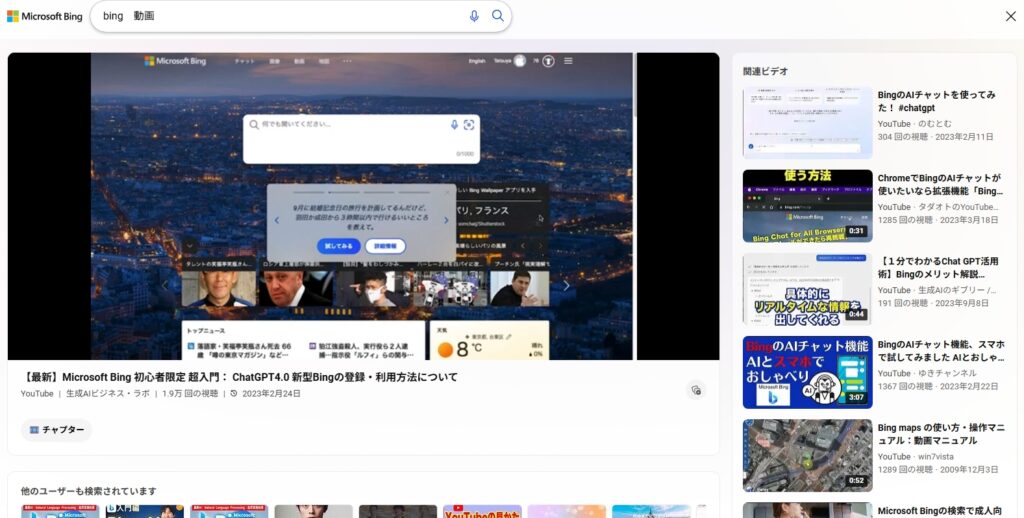Click the "Bing maps の使い方" video title

pyautogui.click(x=940, y=433)
